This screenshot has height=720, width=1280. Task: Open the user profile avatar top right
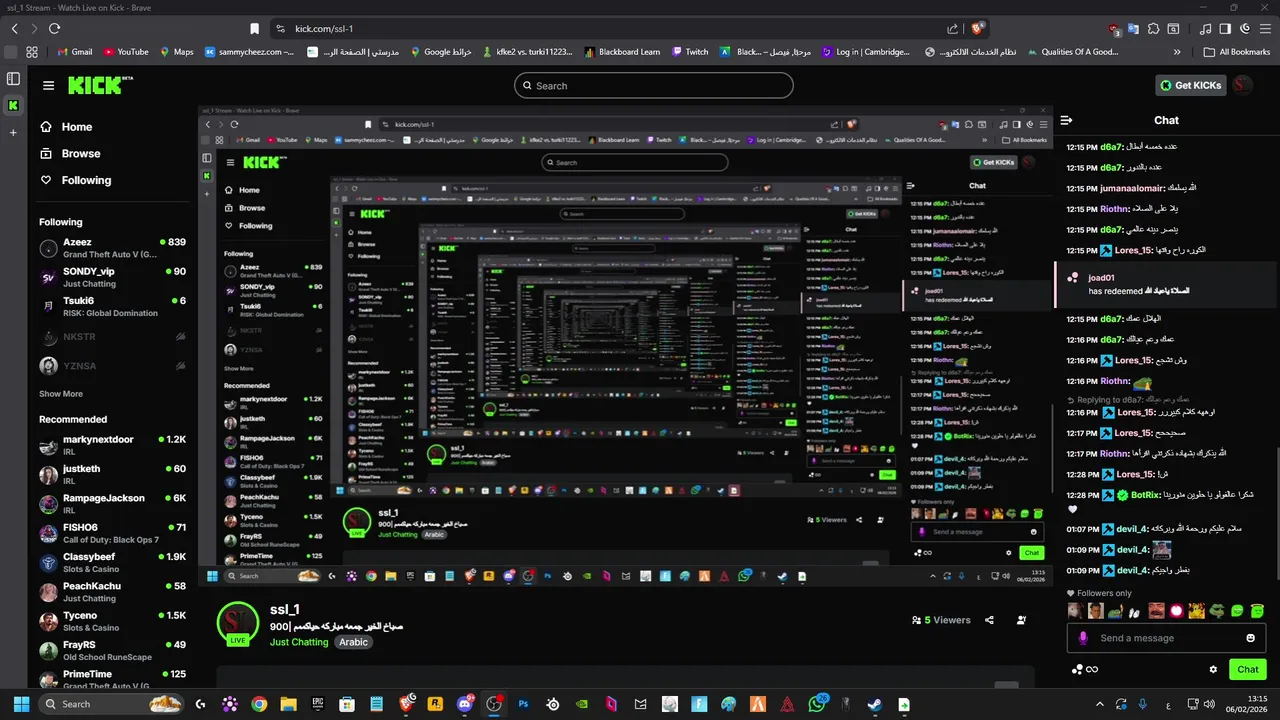pyautogui.click(x=1242, y=85)
